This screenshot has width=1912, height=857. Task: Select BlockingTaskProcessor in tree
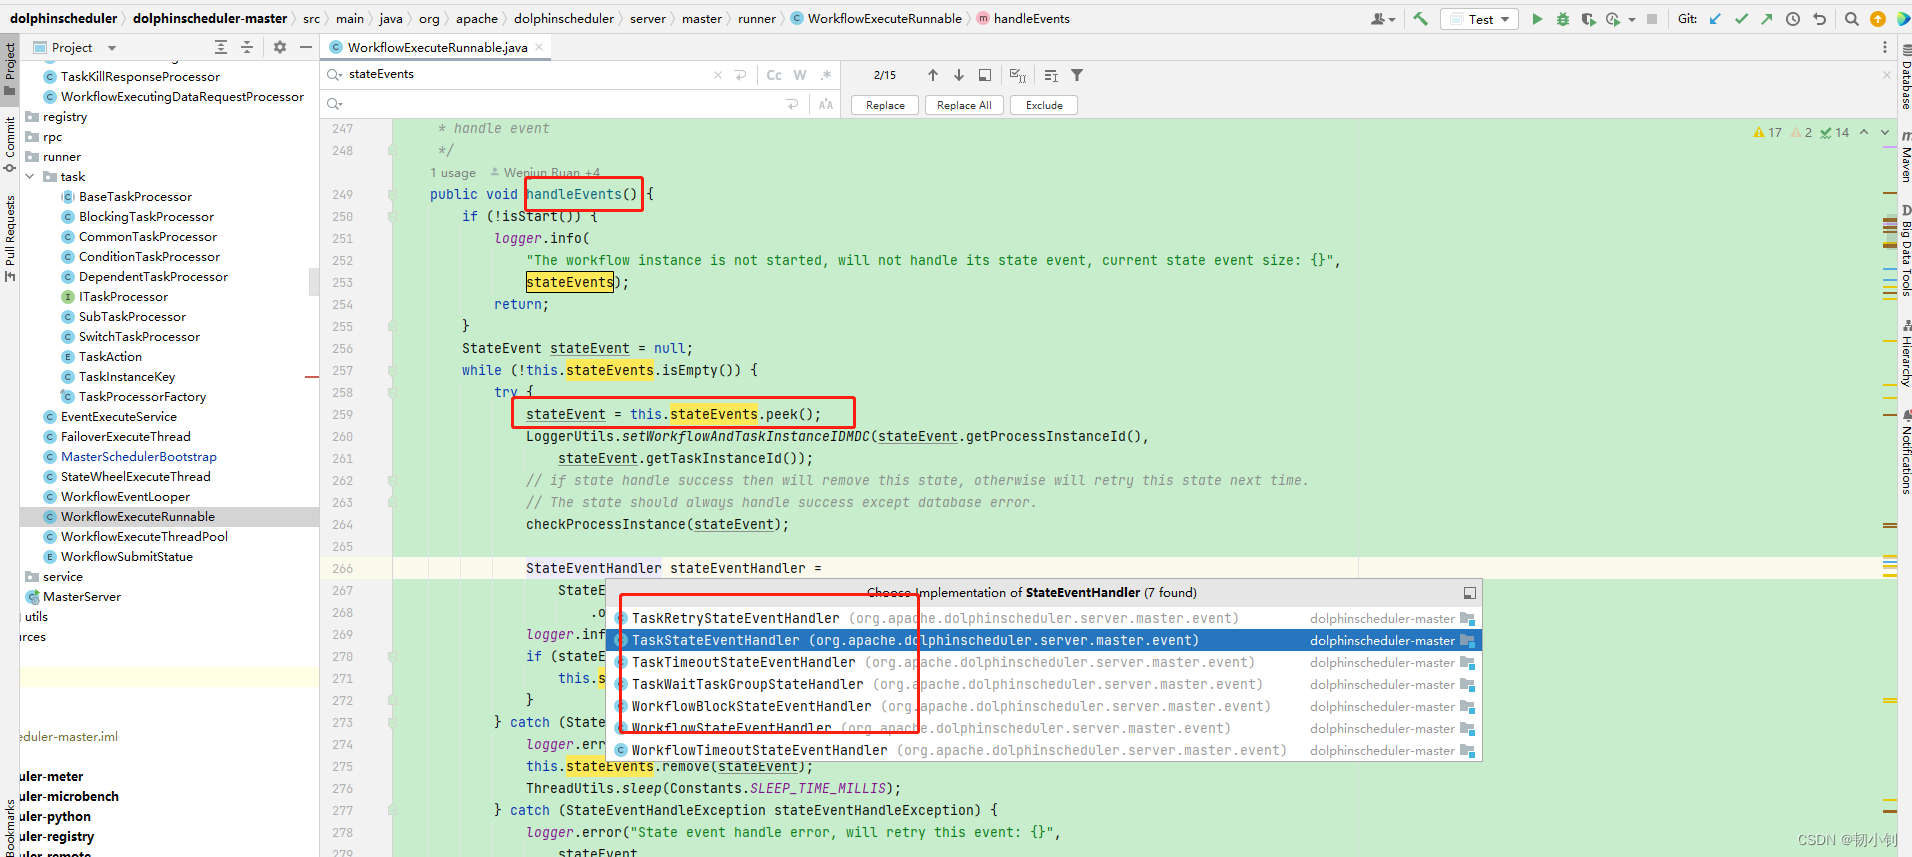146,217
